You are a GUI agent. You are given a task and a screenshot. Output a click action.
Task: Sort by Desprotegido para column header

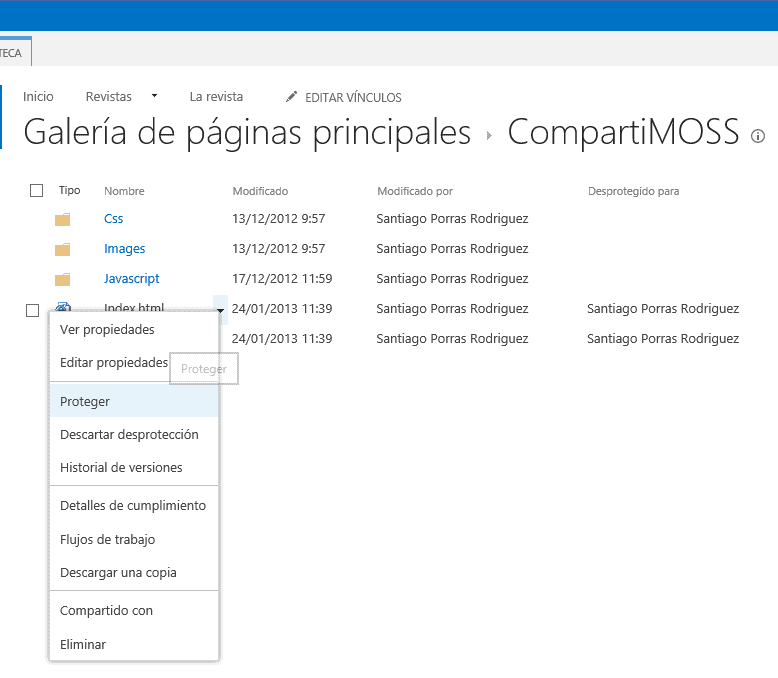click(634, 191)
